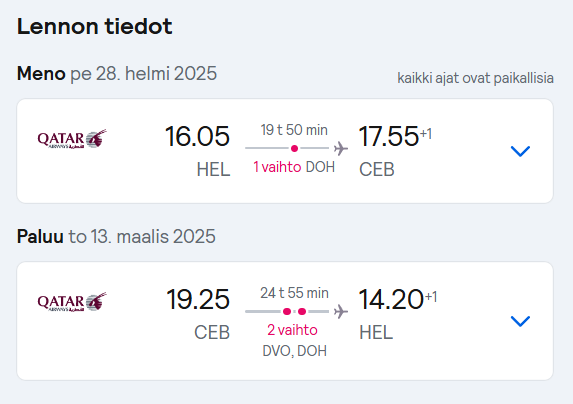Viewport: 573px width, 404px height.
Task: Click second stopover dot on return route
Action: pos(302,312)
